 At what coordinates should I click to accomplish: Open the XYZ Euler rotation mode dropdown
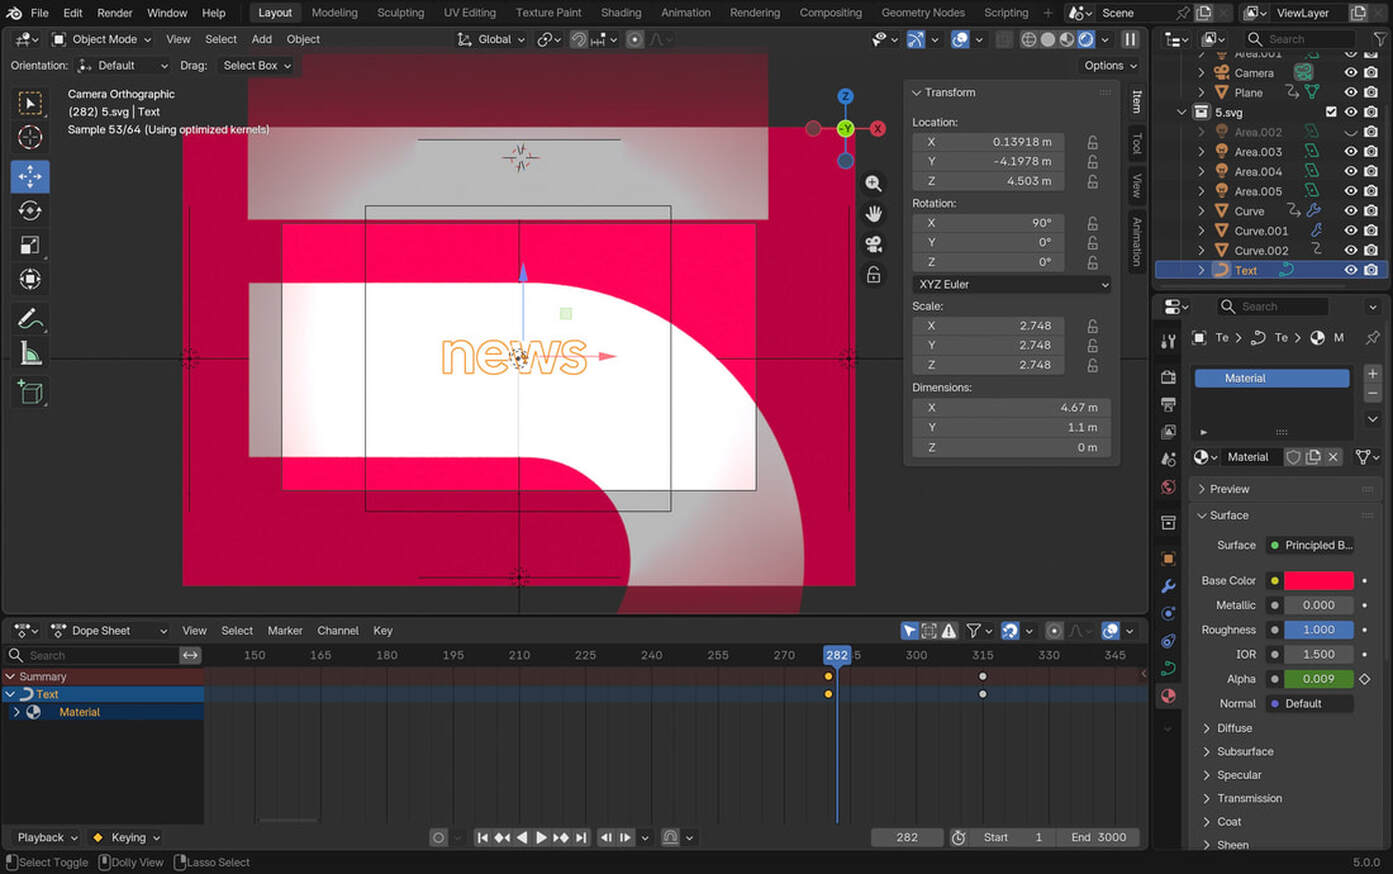pos(1011,284)
